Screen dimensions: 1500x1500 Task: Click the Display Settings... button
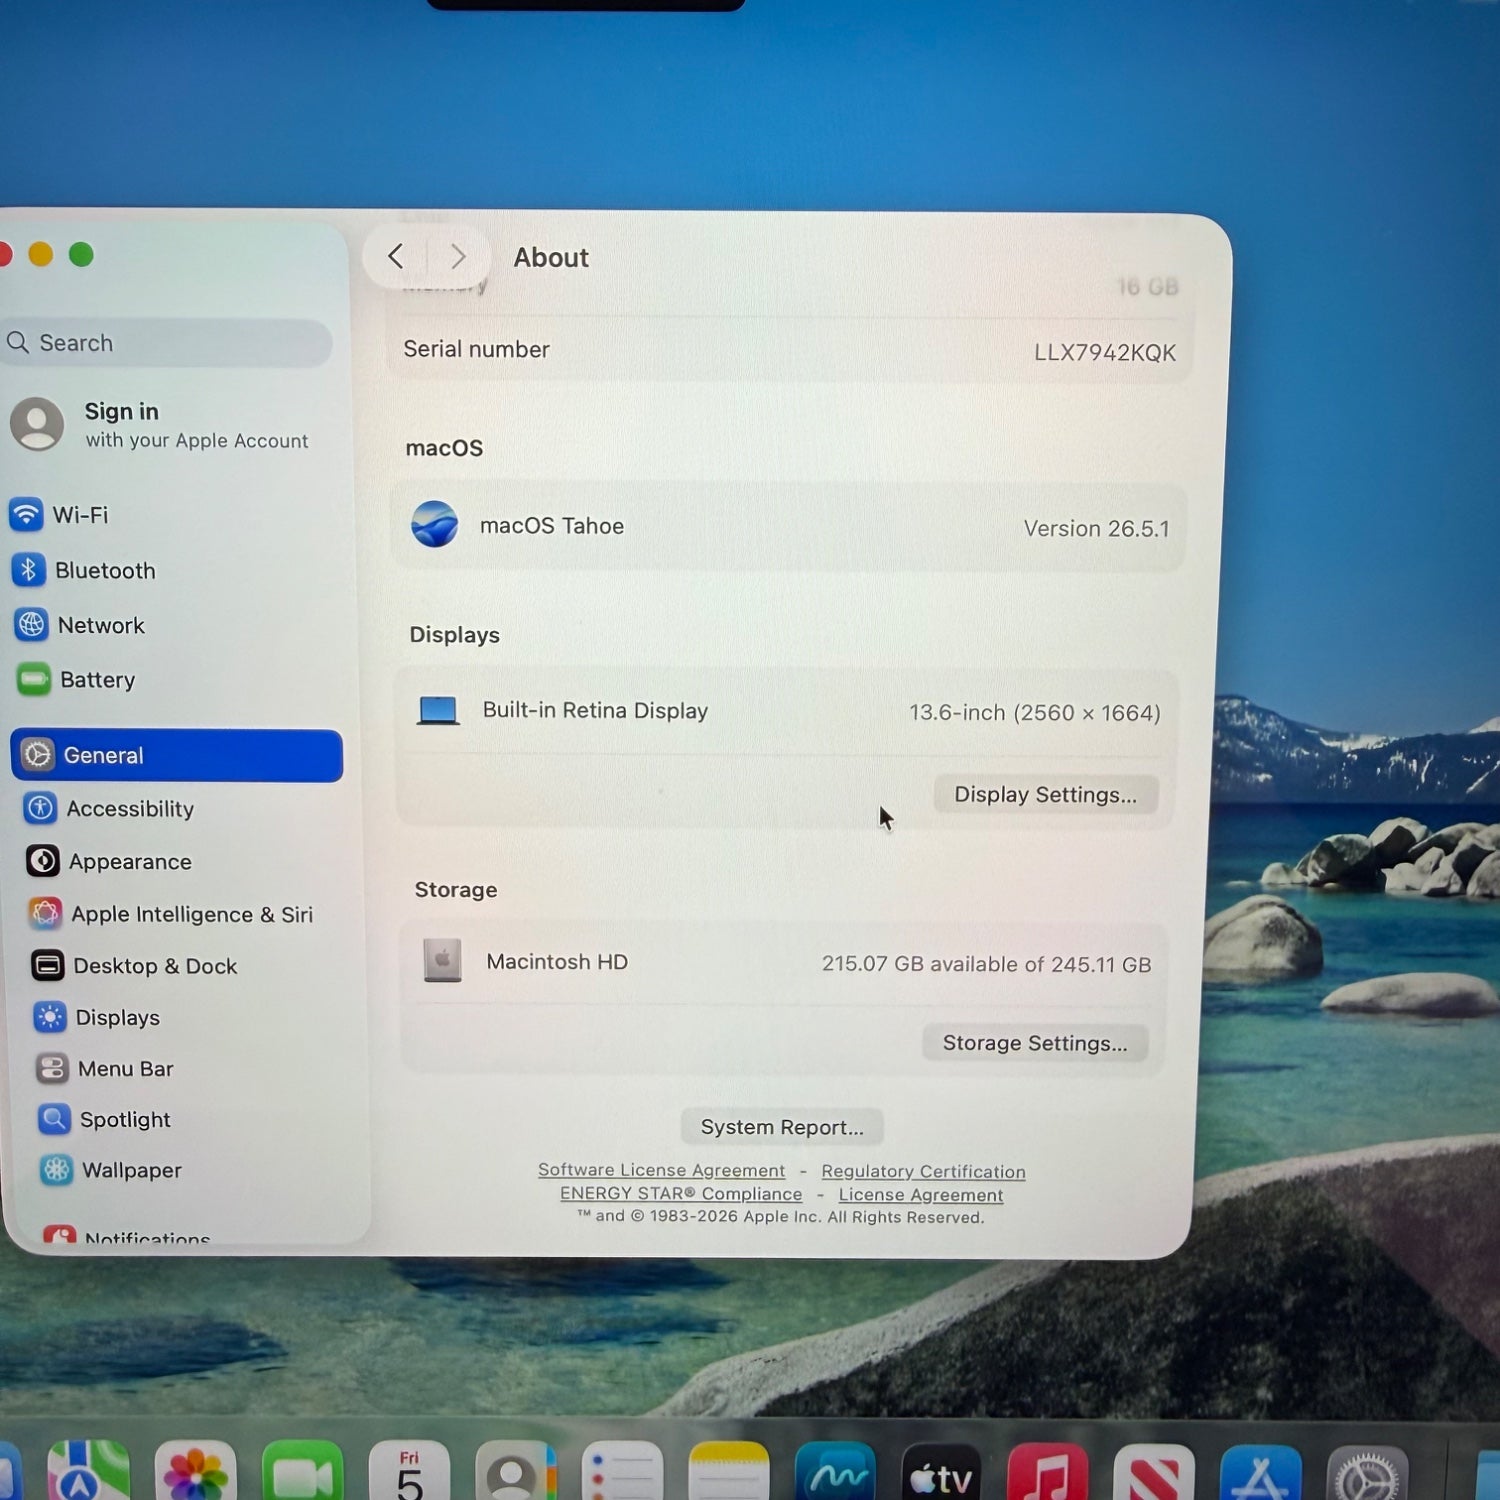(1046, 794)
